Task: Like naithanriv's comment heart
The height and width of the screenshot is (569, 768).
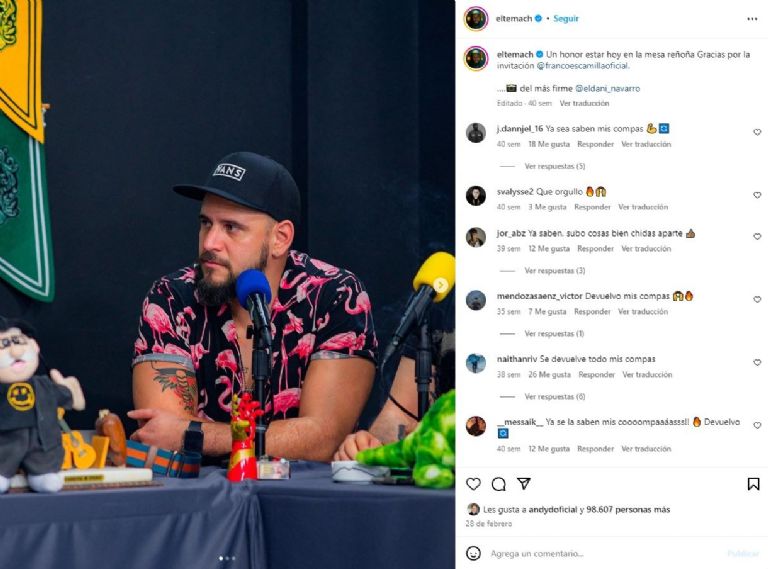Action: tap(757, 362)
